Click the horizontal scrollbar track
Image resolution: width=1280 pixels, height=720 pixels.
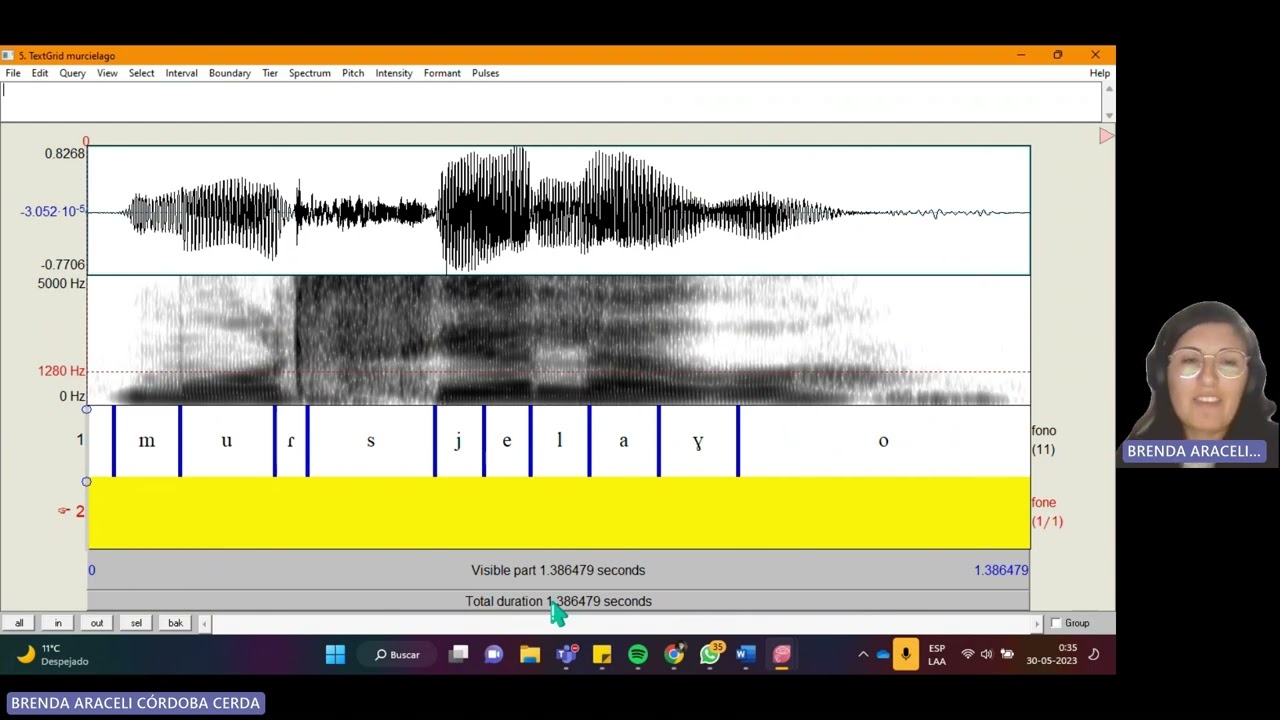click(x=620, y=623)
